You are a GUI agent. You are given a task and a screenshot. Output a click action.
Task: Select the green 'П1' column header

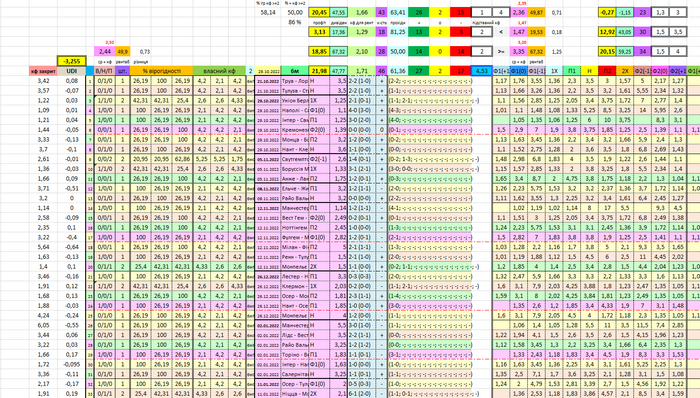572,71
